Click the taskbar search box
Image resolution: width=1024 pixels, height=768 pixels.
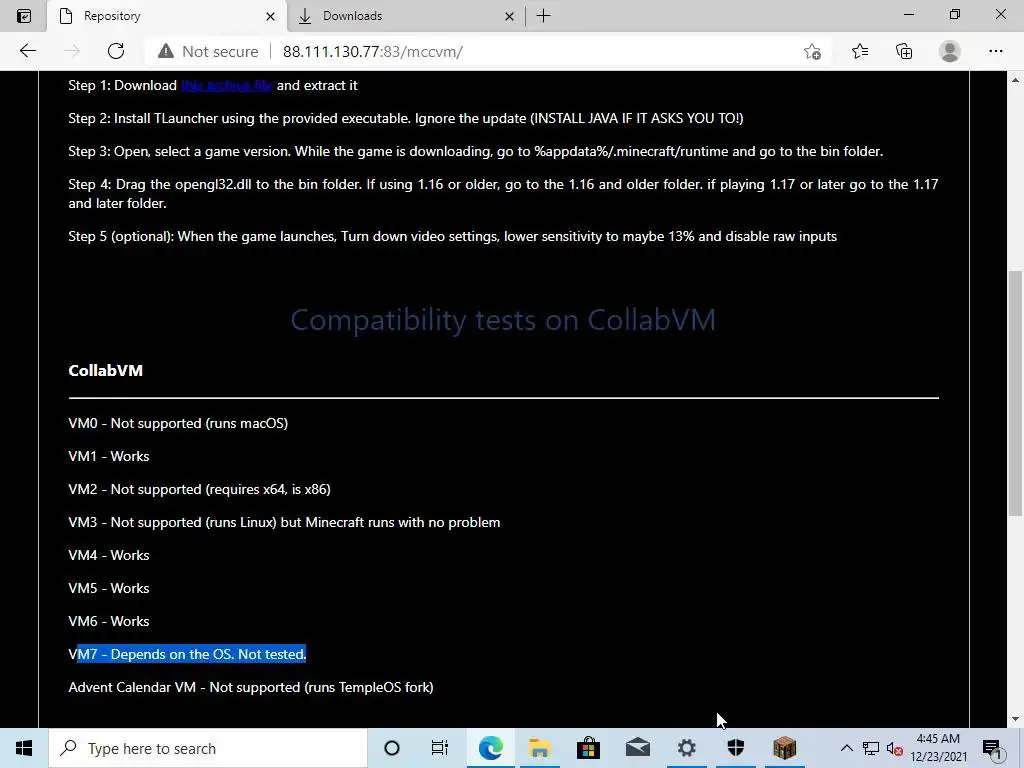208,748
